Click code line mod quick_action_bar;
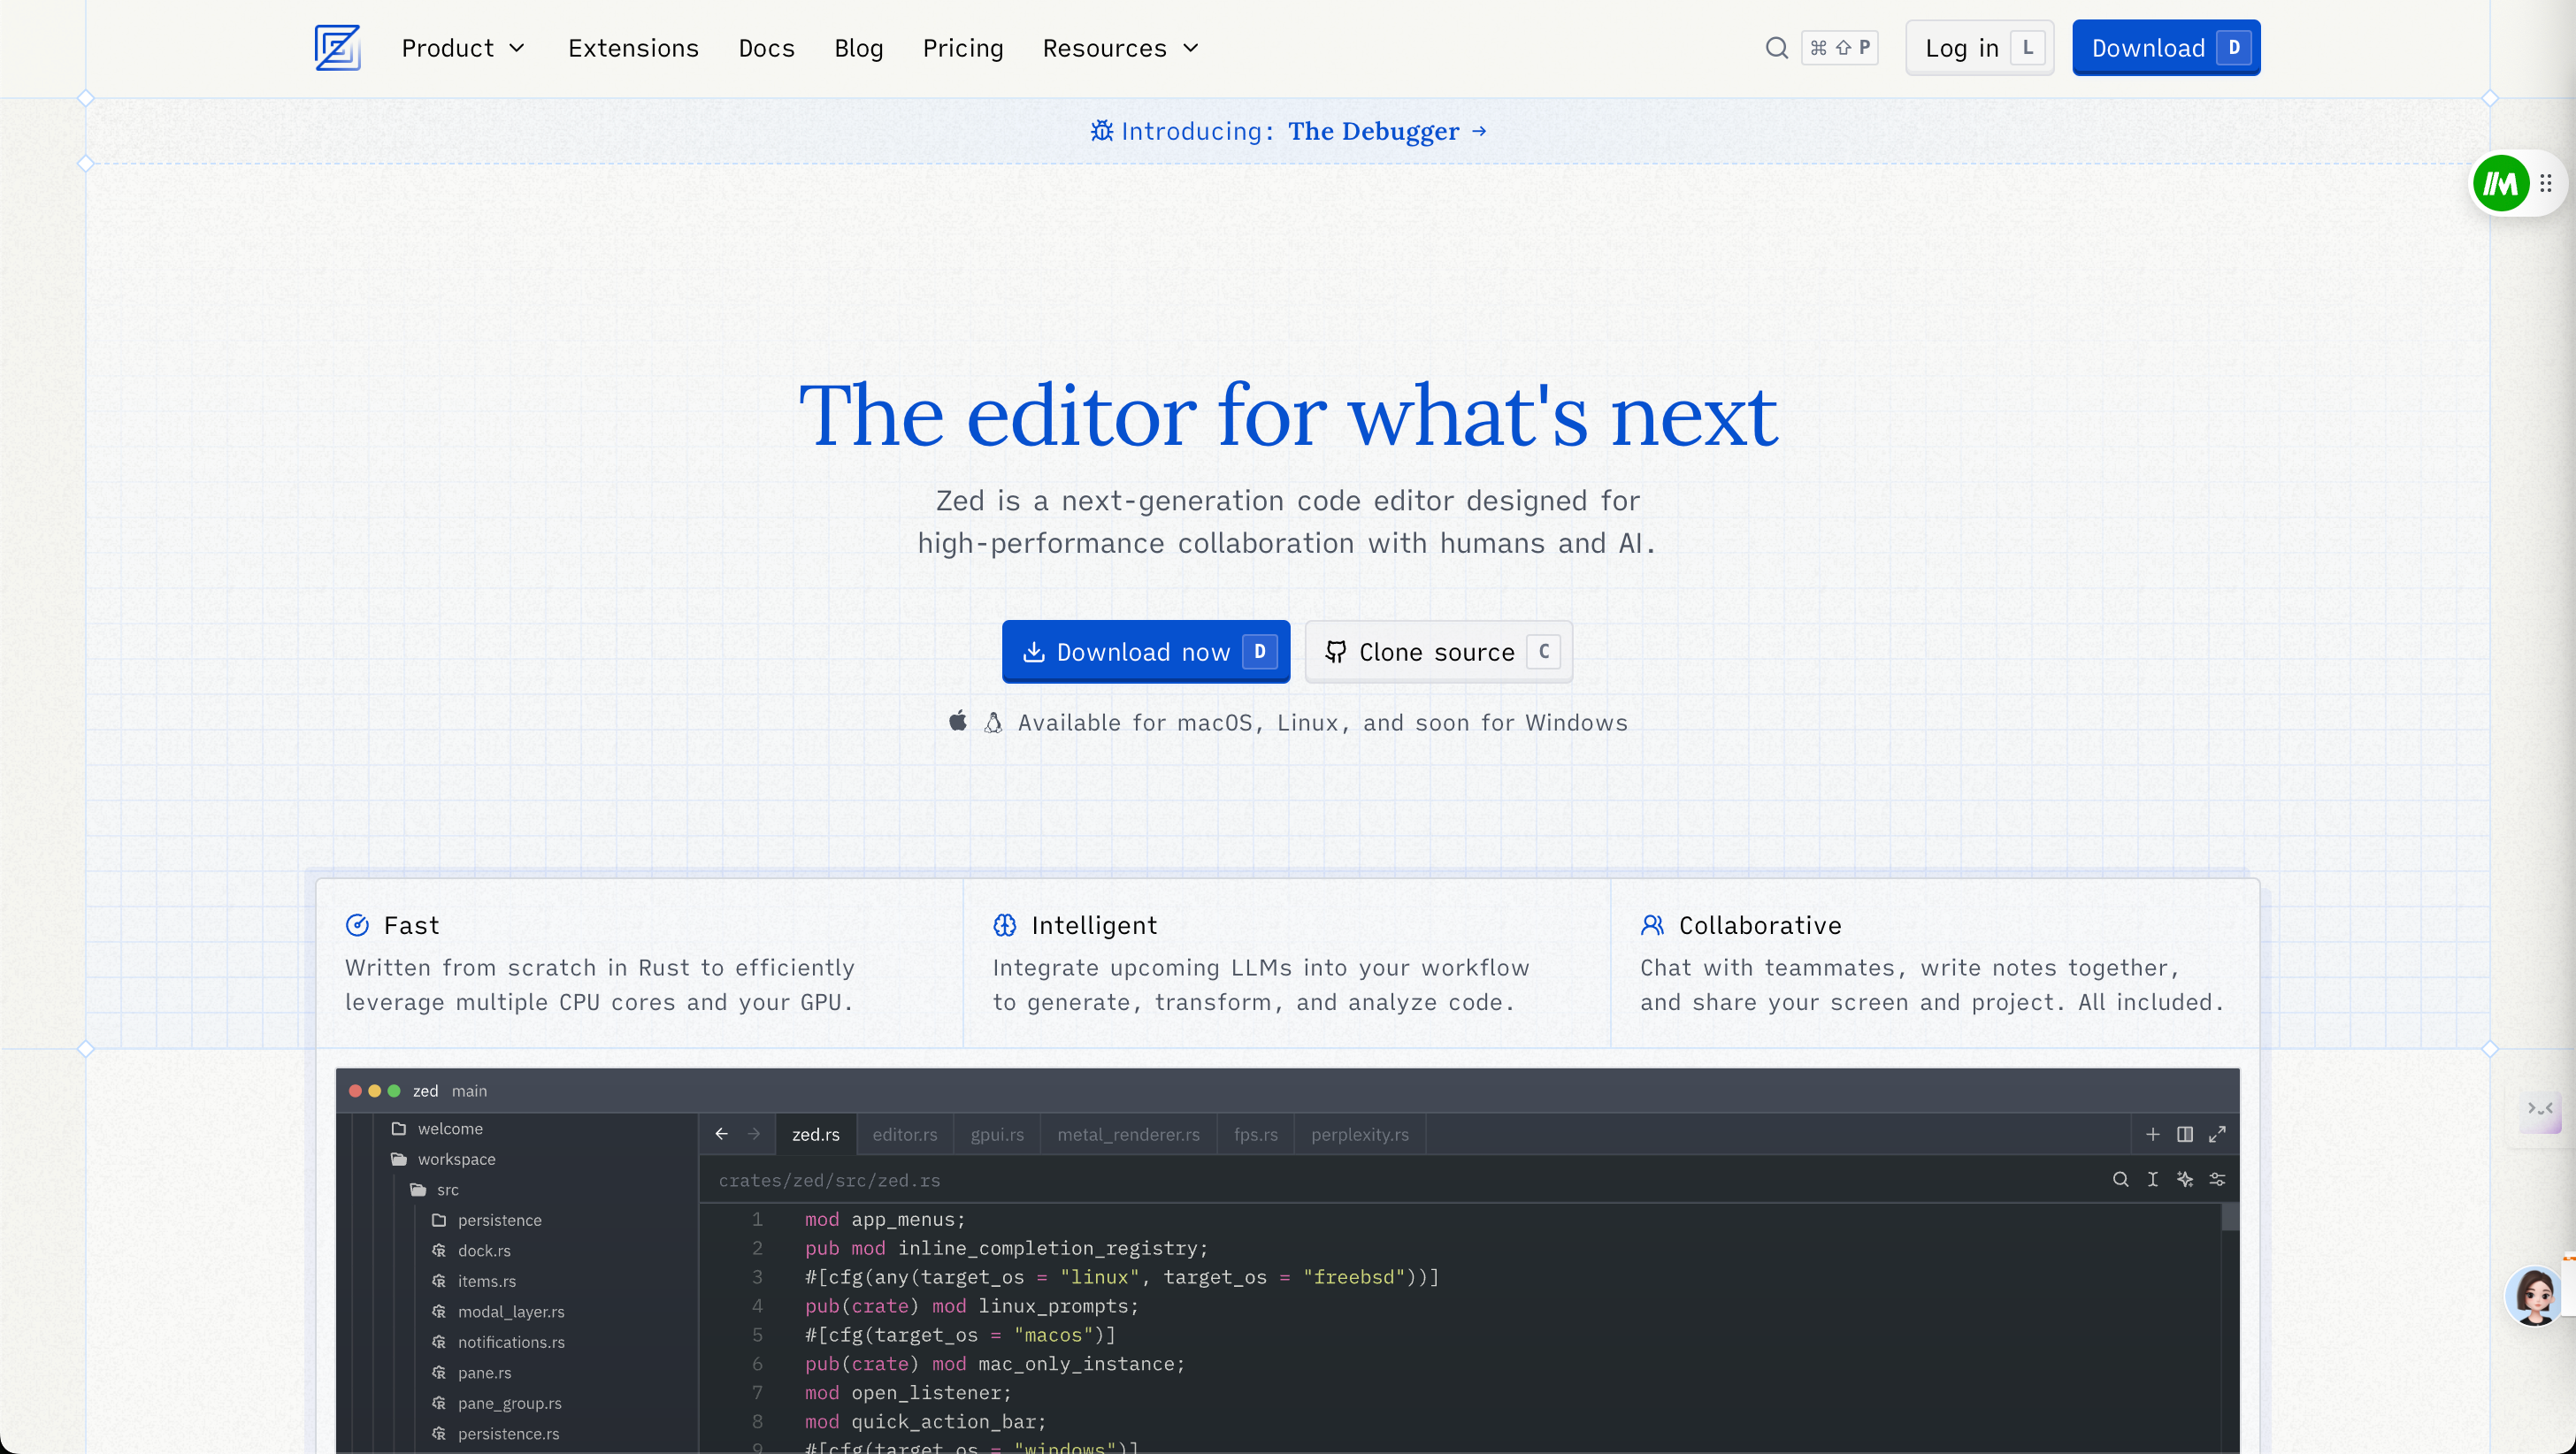 [x=925, y=1421]
